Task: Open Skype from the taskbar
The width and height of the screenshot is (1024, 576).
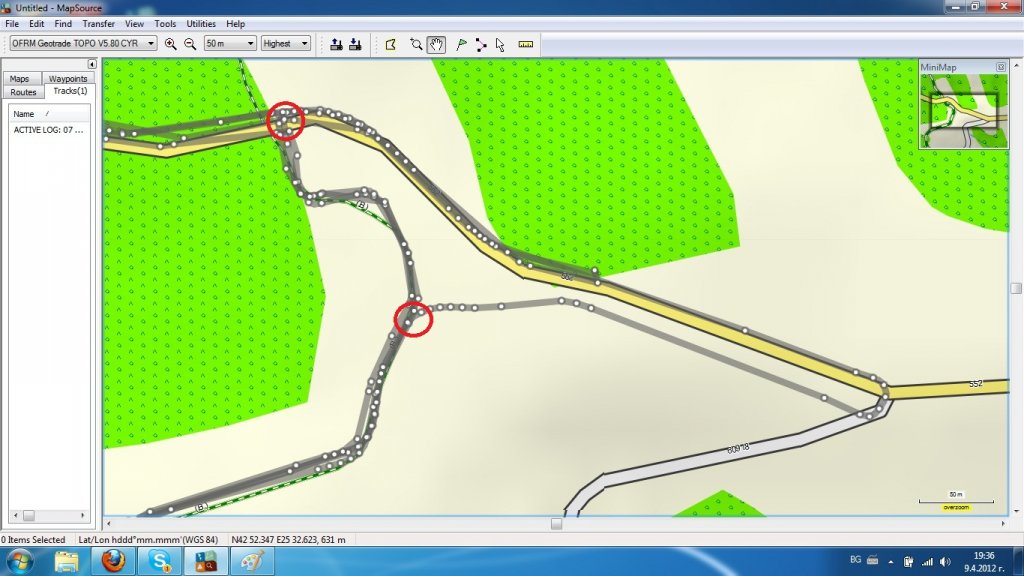Action: click(x=159, y=562)
